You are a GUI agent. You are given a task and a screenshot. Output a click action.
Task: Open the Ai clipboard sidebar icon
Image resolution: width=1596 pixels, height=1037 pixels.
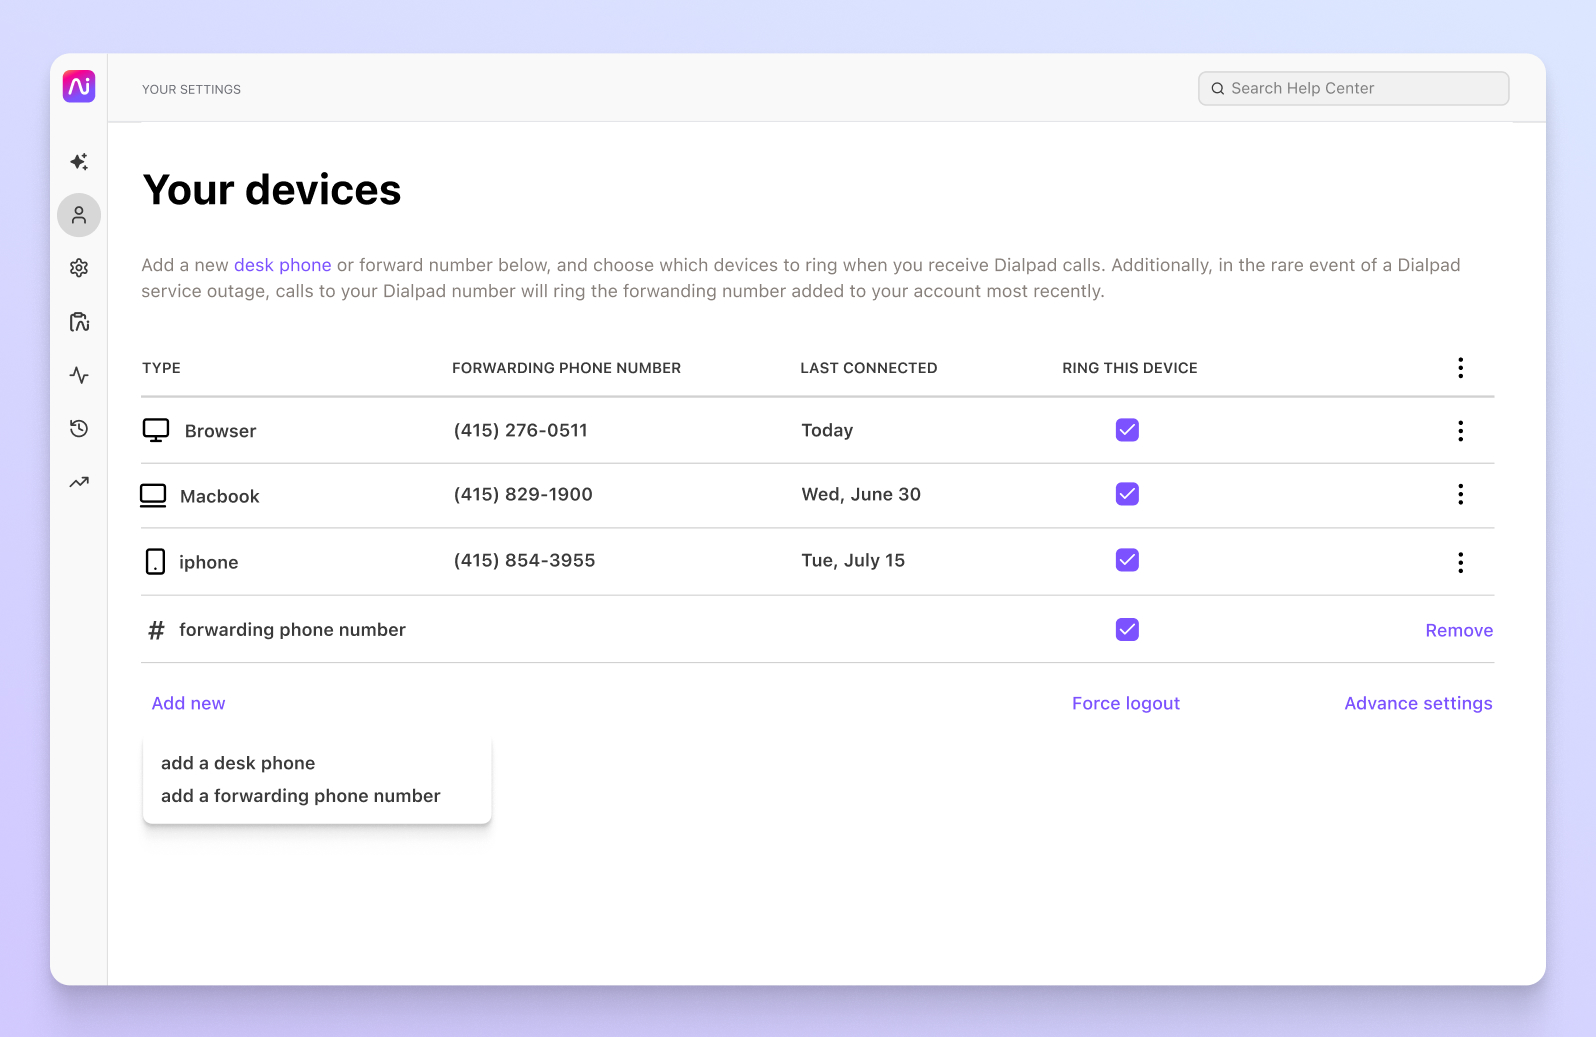point(79,322)
